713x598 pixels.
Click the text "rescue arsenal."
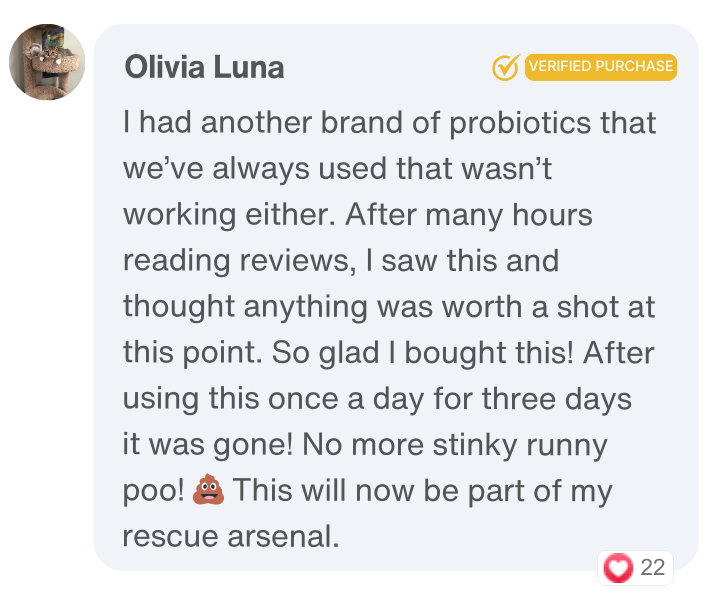(x=231, y=536)
